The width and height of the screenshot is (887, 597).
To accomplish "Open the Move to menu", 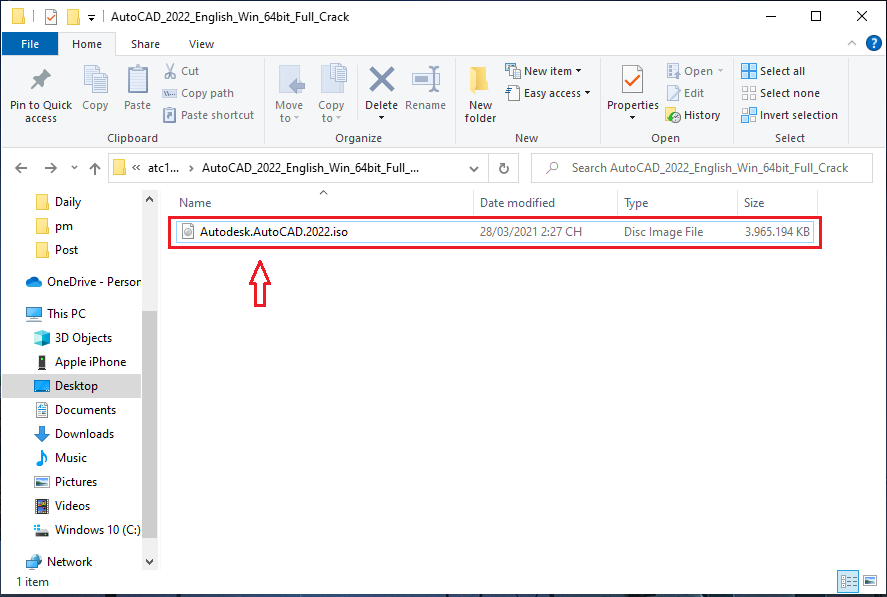I will coord(289,94).
